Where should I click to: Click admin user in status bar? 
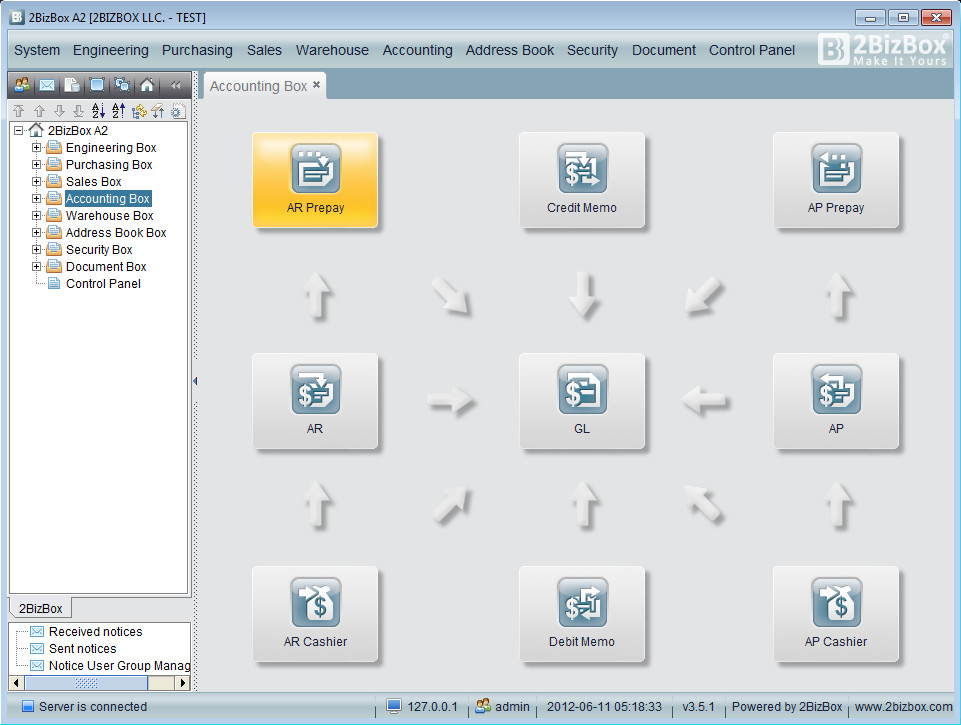[503, 707]
